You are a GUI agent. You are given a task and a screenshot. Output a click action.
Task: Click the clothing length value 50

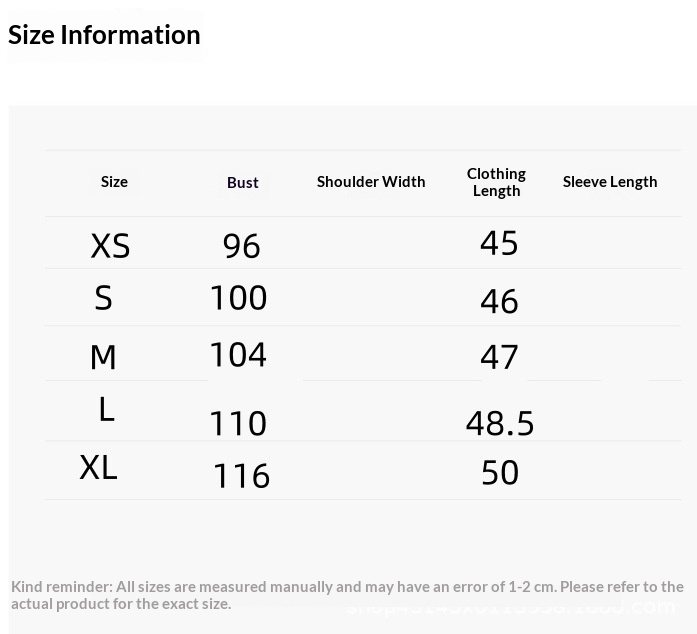(500, 472)
